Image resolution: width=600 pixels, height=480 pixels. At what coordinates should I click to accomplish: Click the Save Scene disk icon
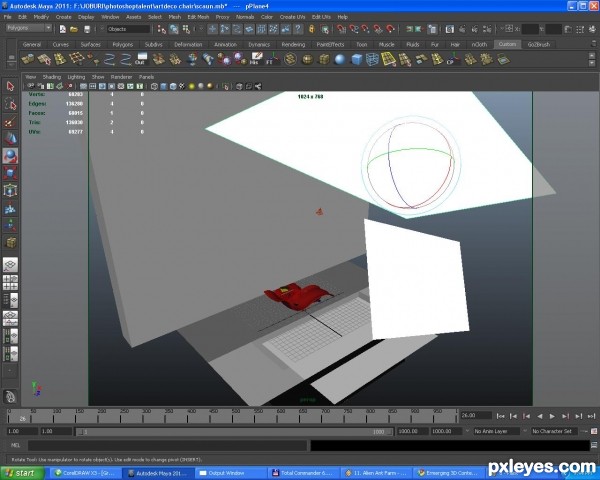pyautogui.click(x=87, y=29)
